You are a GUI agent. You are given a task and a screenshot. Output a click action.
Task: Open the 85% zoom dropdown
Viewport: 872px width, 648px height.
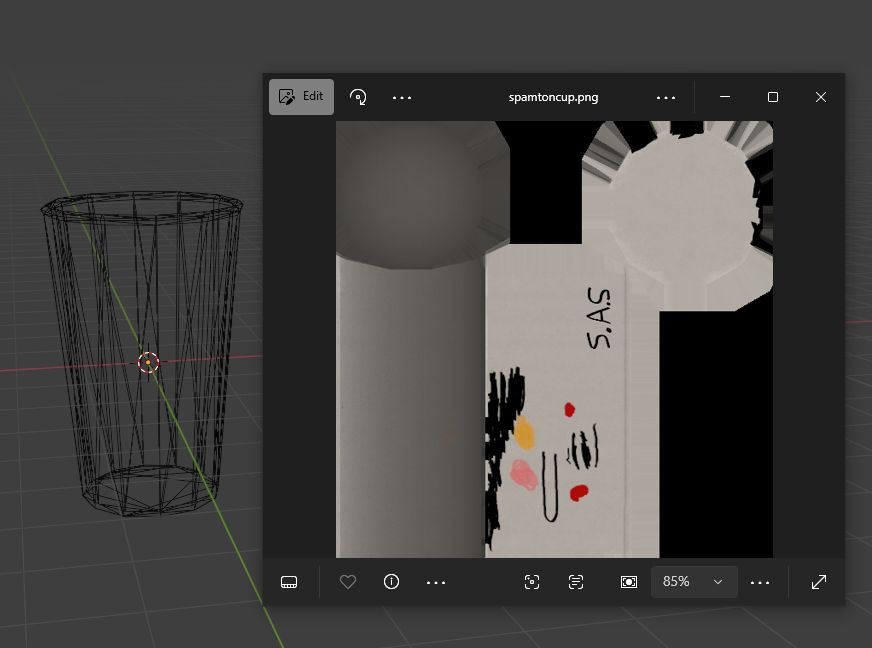pos(694,582)
